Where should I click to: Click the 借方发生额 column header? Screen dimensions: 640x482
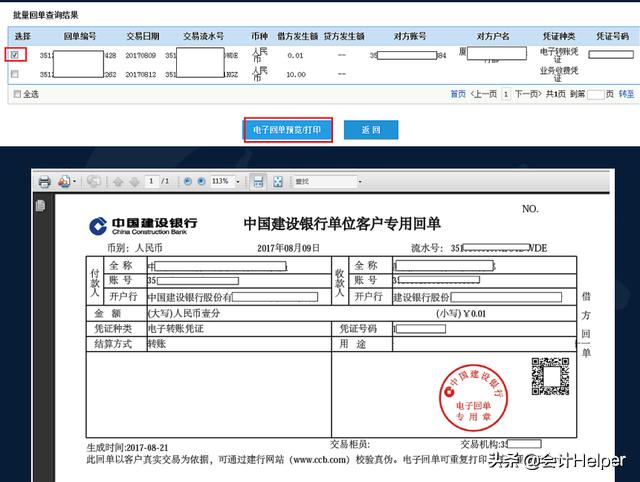click(298, 36)
